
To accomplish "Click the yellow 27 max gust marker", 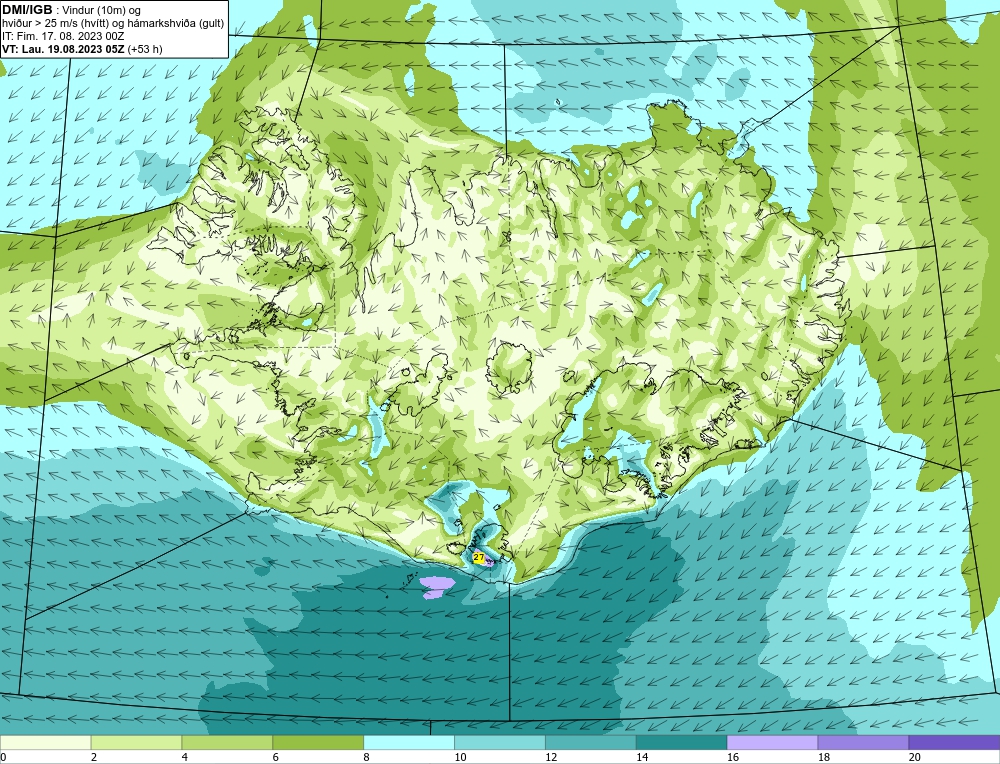I will click(478, 557).
